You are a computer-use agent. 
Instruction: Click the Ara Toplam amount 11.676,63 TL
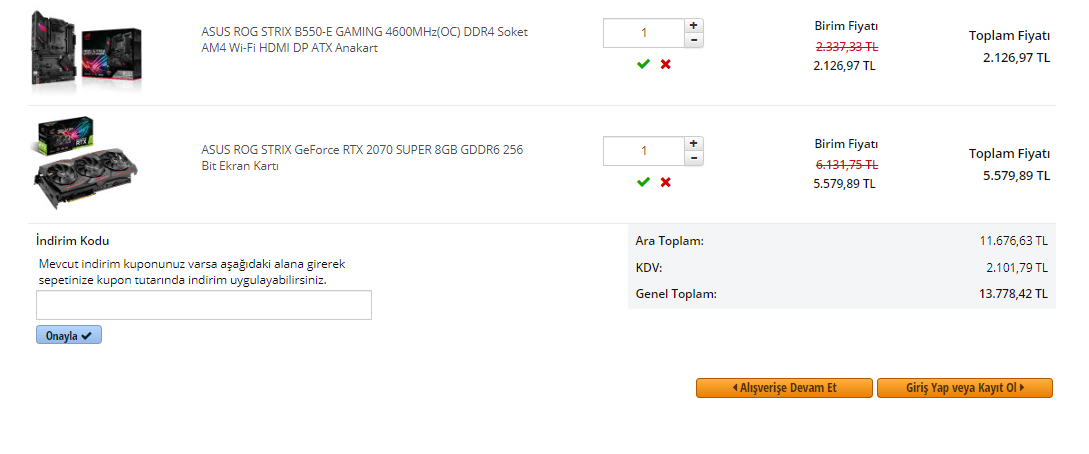pos(1013,241)
